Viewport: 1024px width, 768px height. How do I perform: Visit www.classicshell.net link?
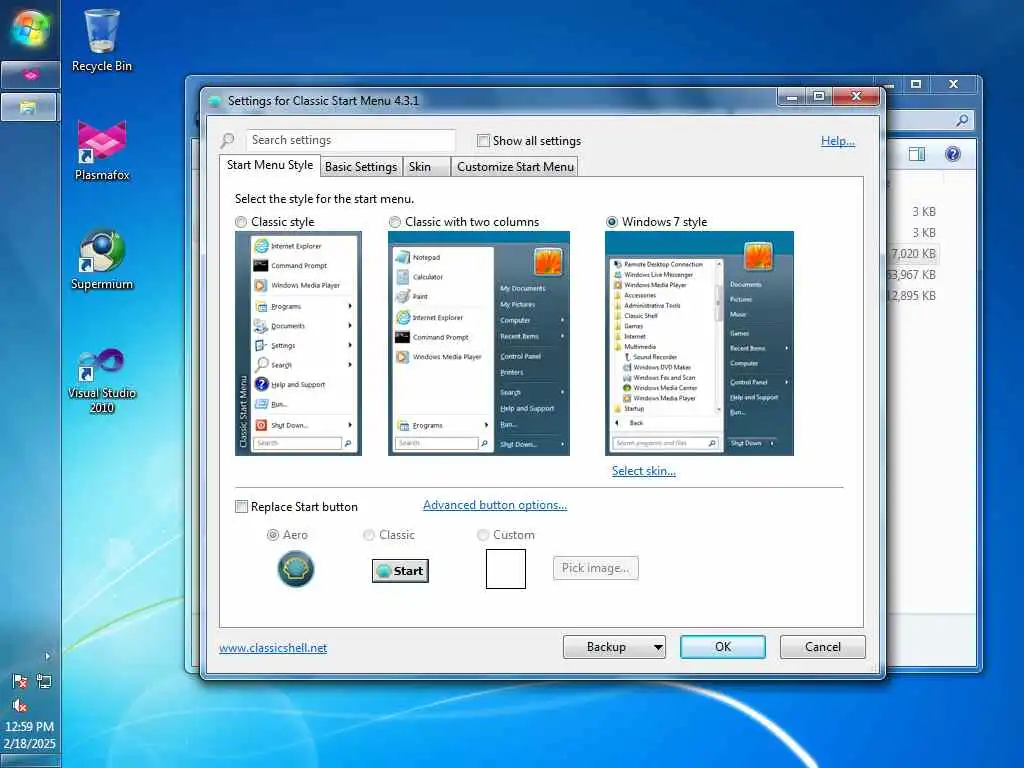pos(273,648)
